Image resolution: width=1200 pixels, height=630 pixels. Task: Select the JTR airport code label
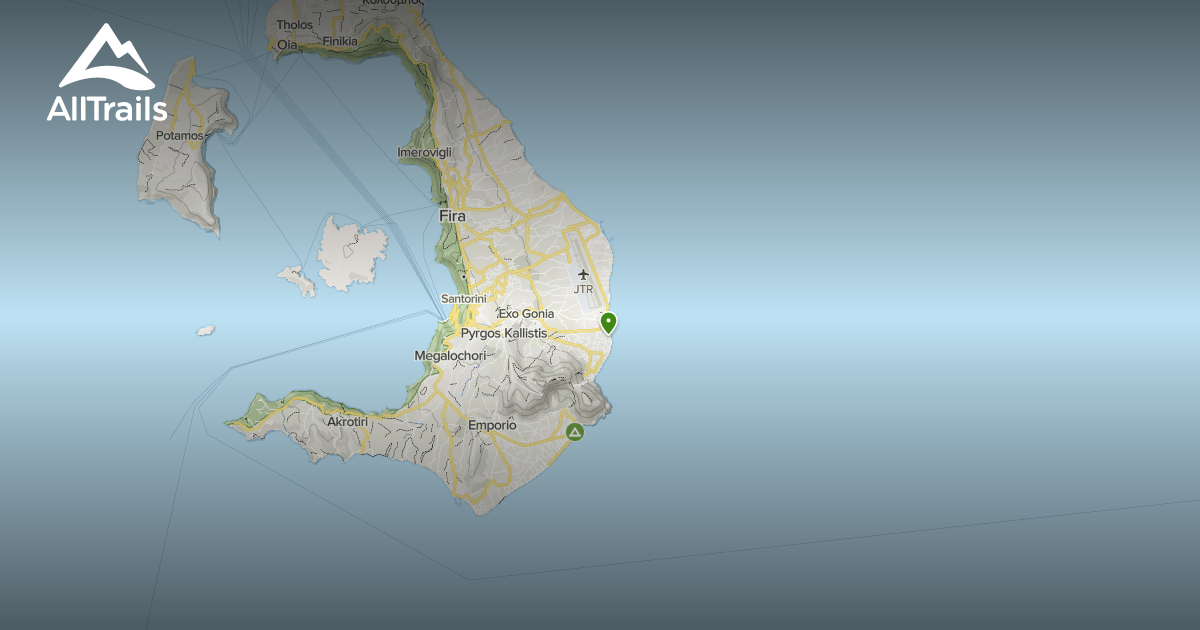coord(584,288)
